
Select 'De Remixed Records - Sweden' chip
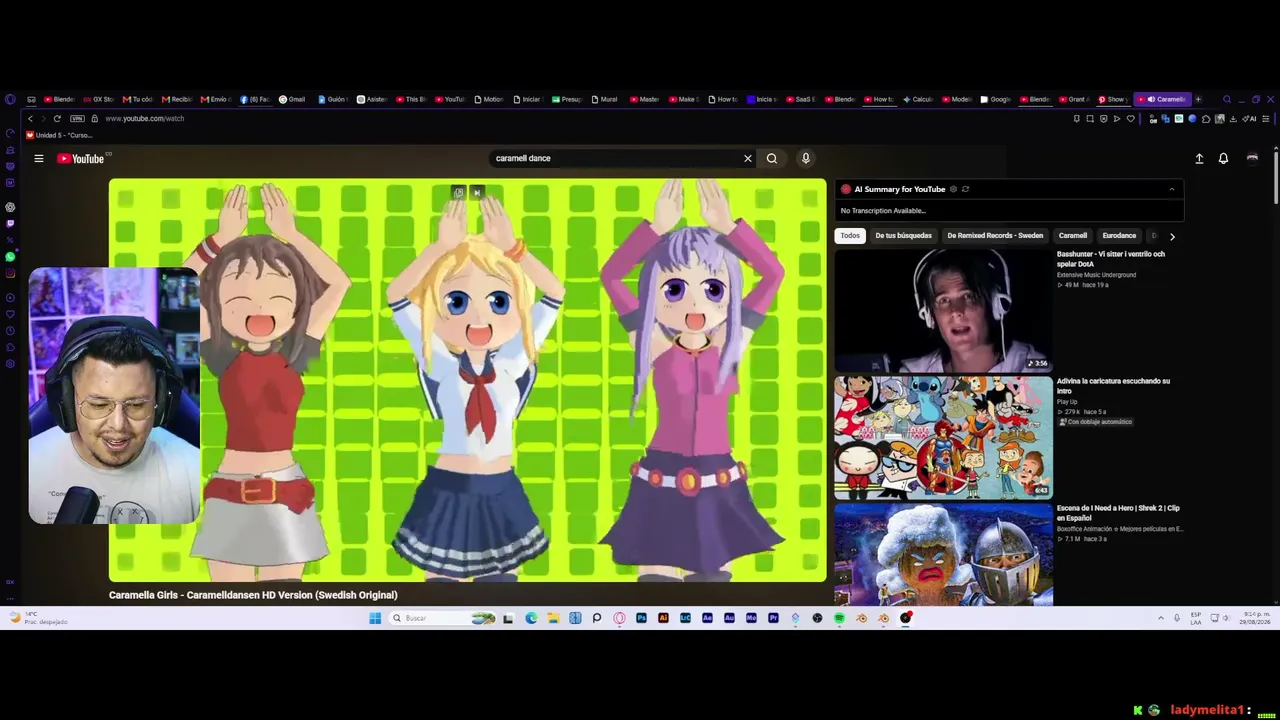[995, 236]
